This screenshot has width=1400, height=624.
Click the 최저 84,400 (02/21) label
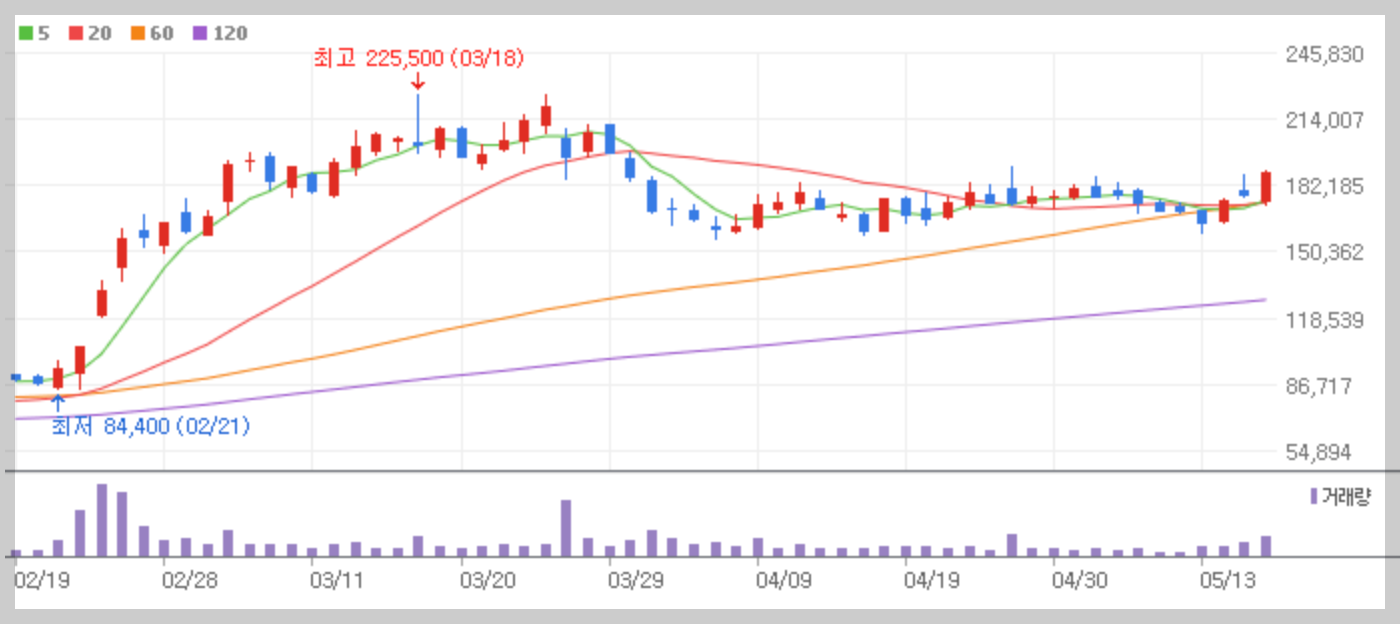click(x=151, y=427)
